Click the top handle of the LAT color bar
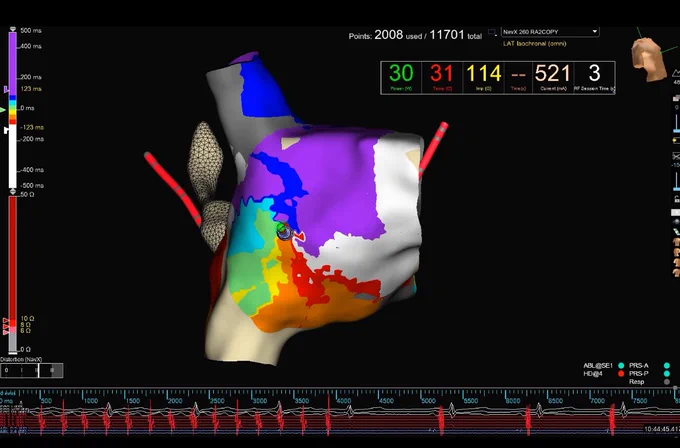 pos(13,29)
